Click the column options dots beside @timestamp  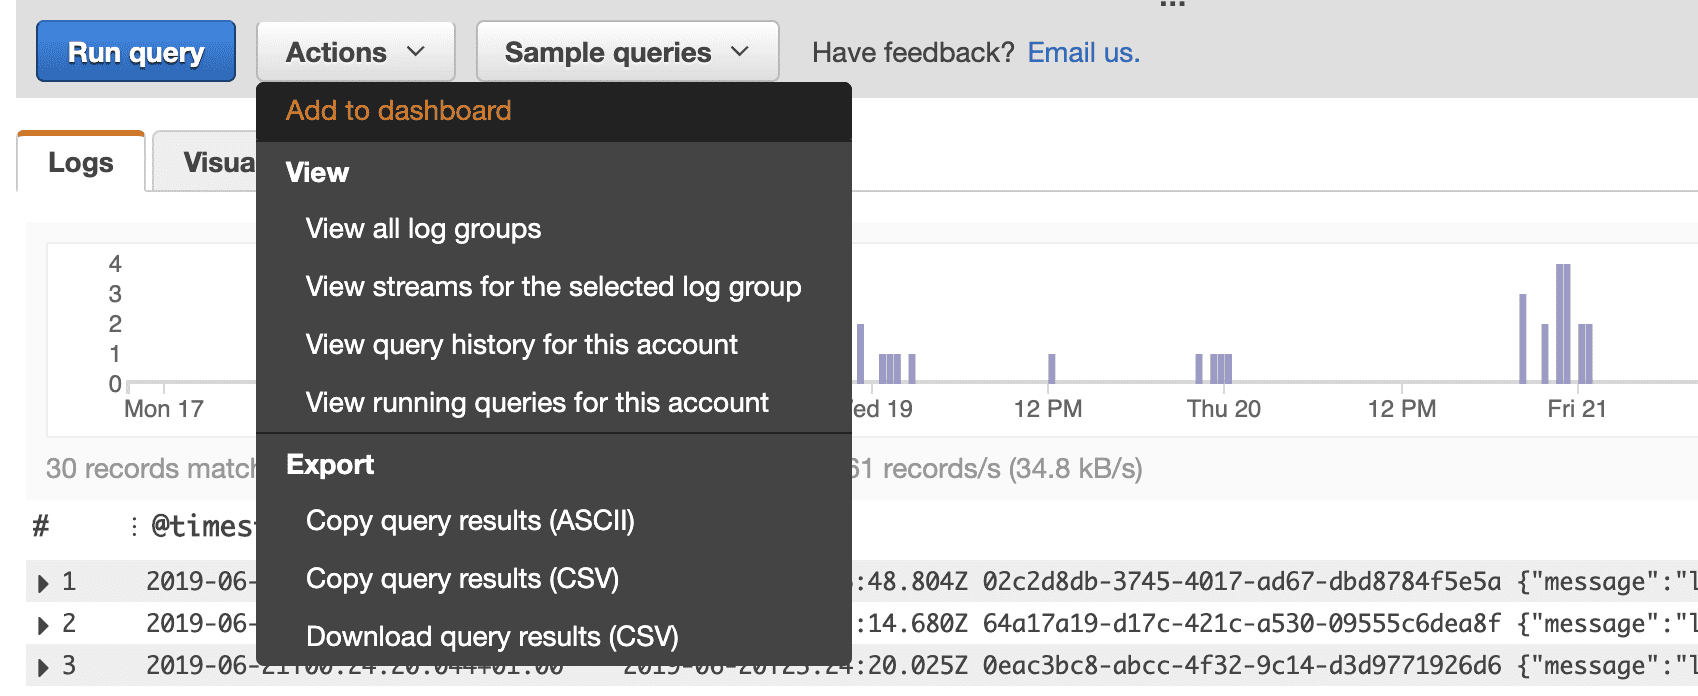point(134,526)
